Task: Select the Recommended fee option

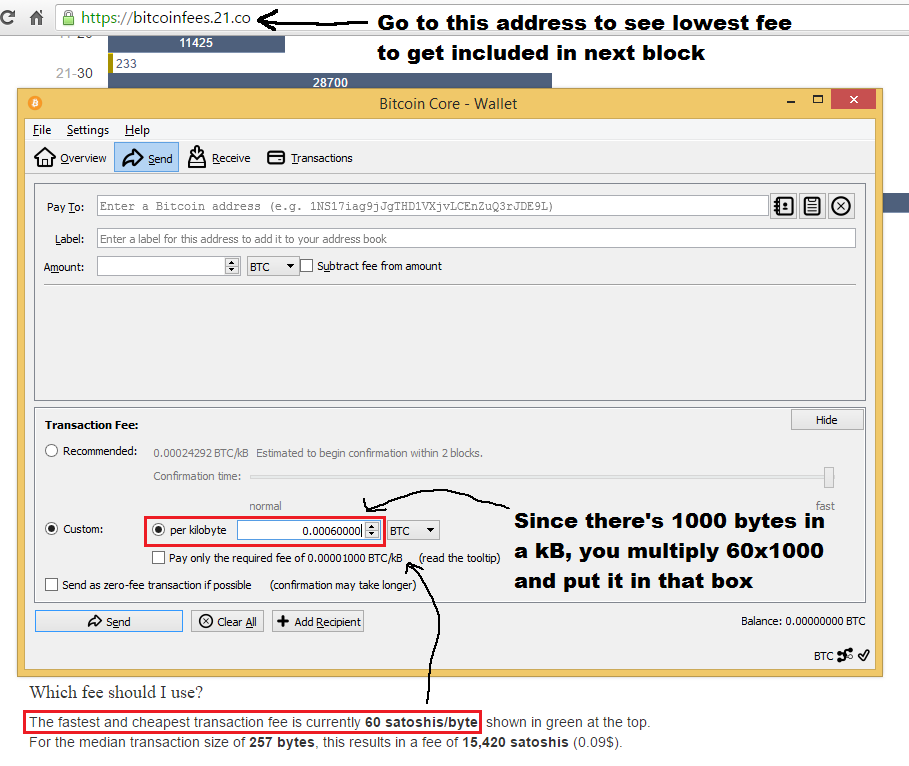Action: [x=52, y=451]
